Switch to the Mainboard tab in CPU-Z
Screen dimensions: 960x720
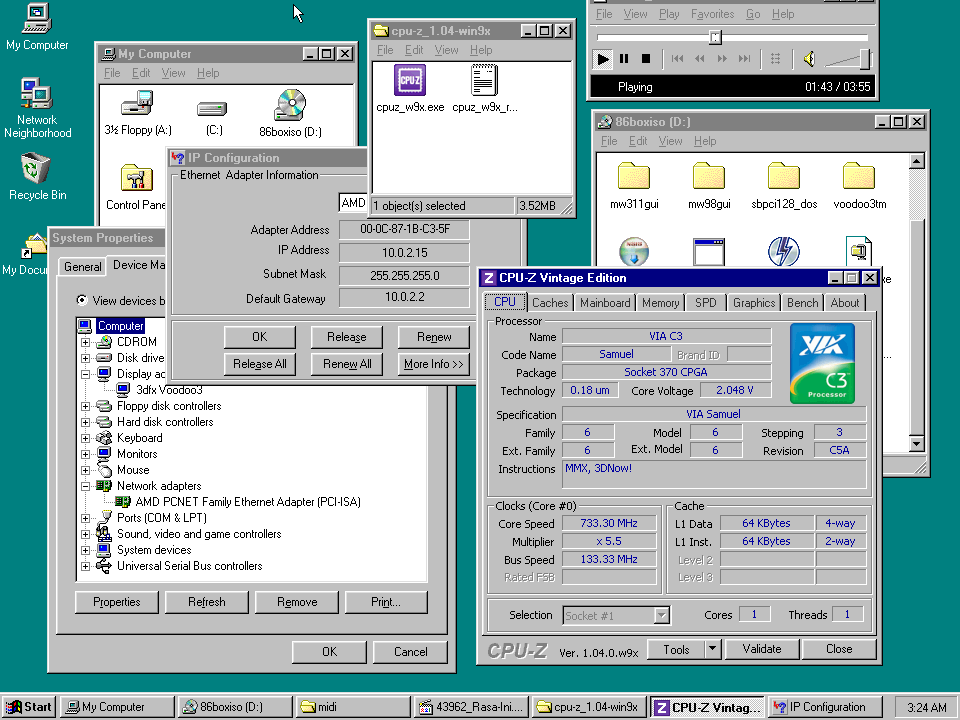tap(605, 303)
